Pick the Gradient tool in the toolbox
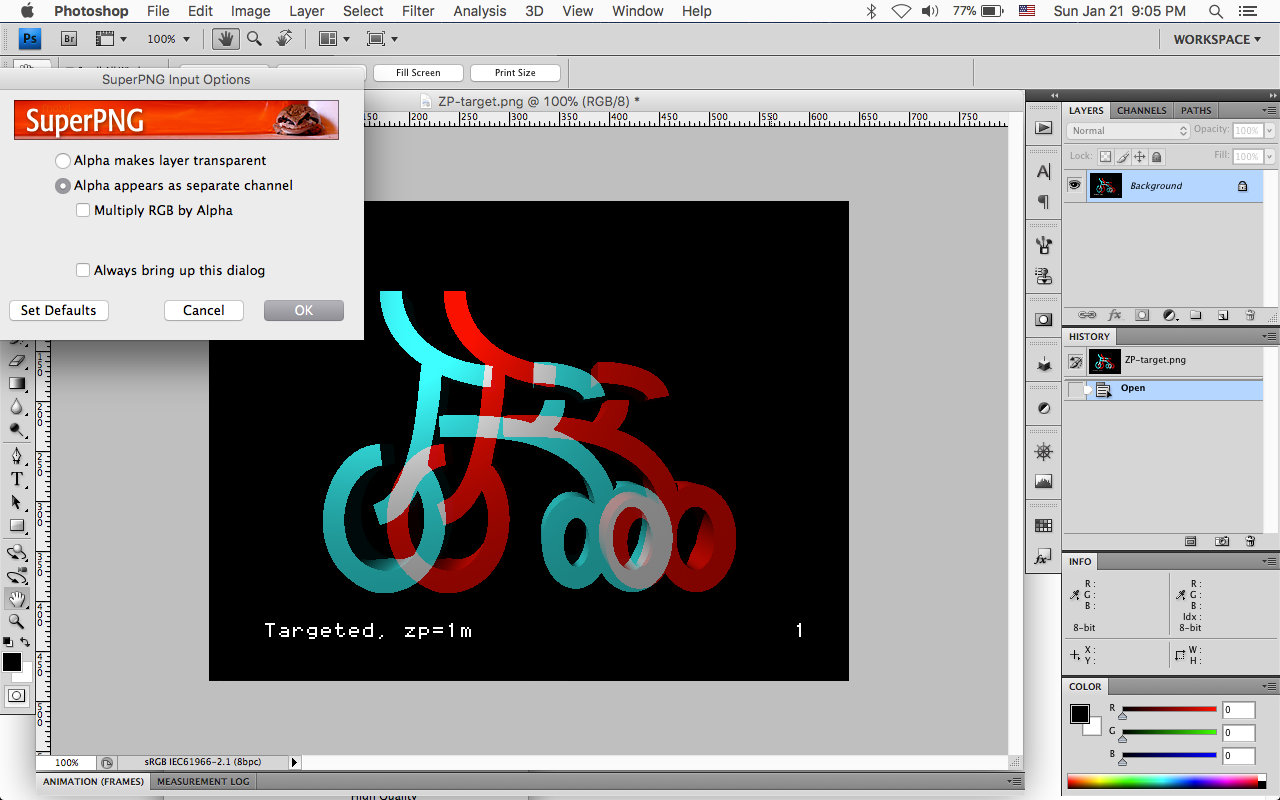 17,383
